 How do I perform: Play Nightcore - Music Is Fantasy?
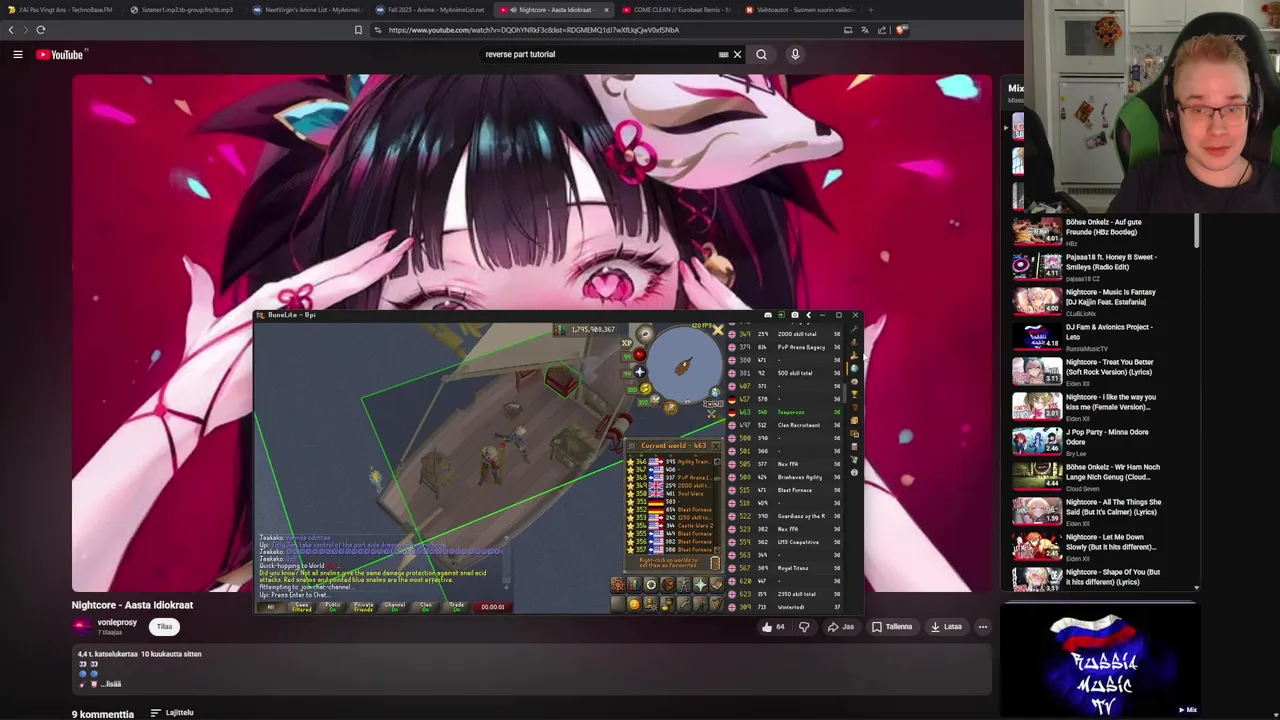pos(1087,300)
